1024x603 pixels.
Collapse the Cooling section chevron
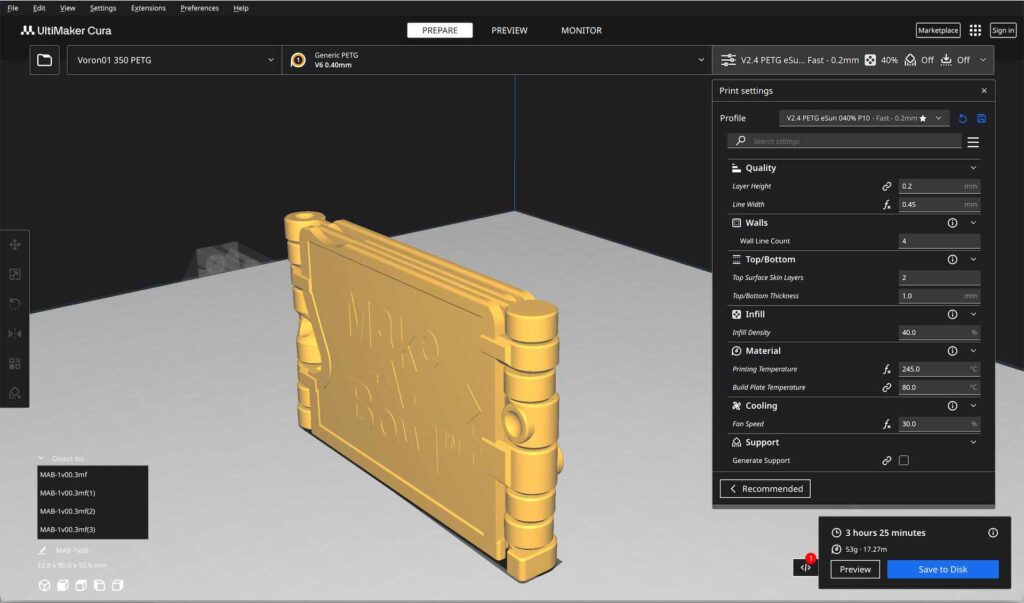coord(973,406)
